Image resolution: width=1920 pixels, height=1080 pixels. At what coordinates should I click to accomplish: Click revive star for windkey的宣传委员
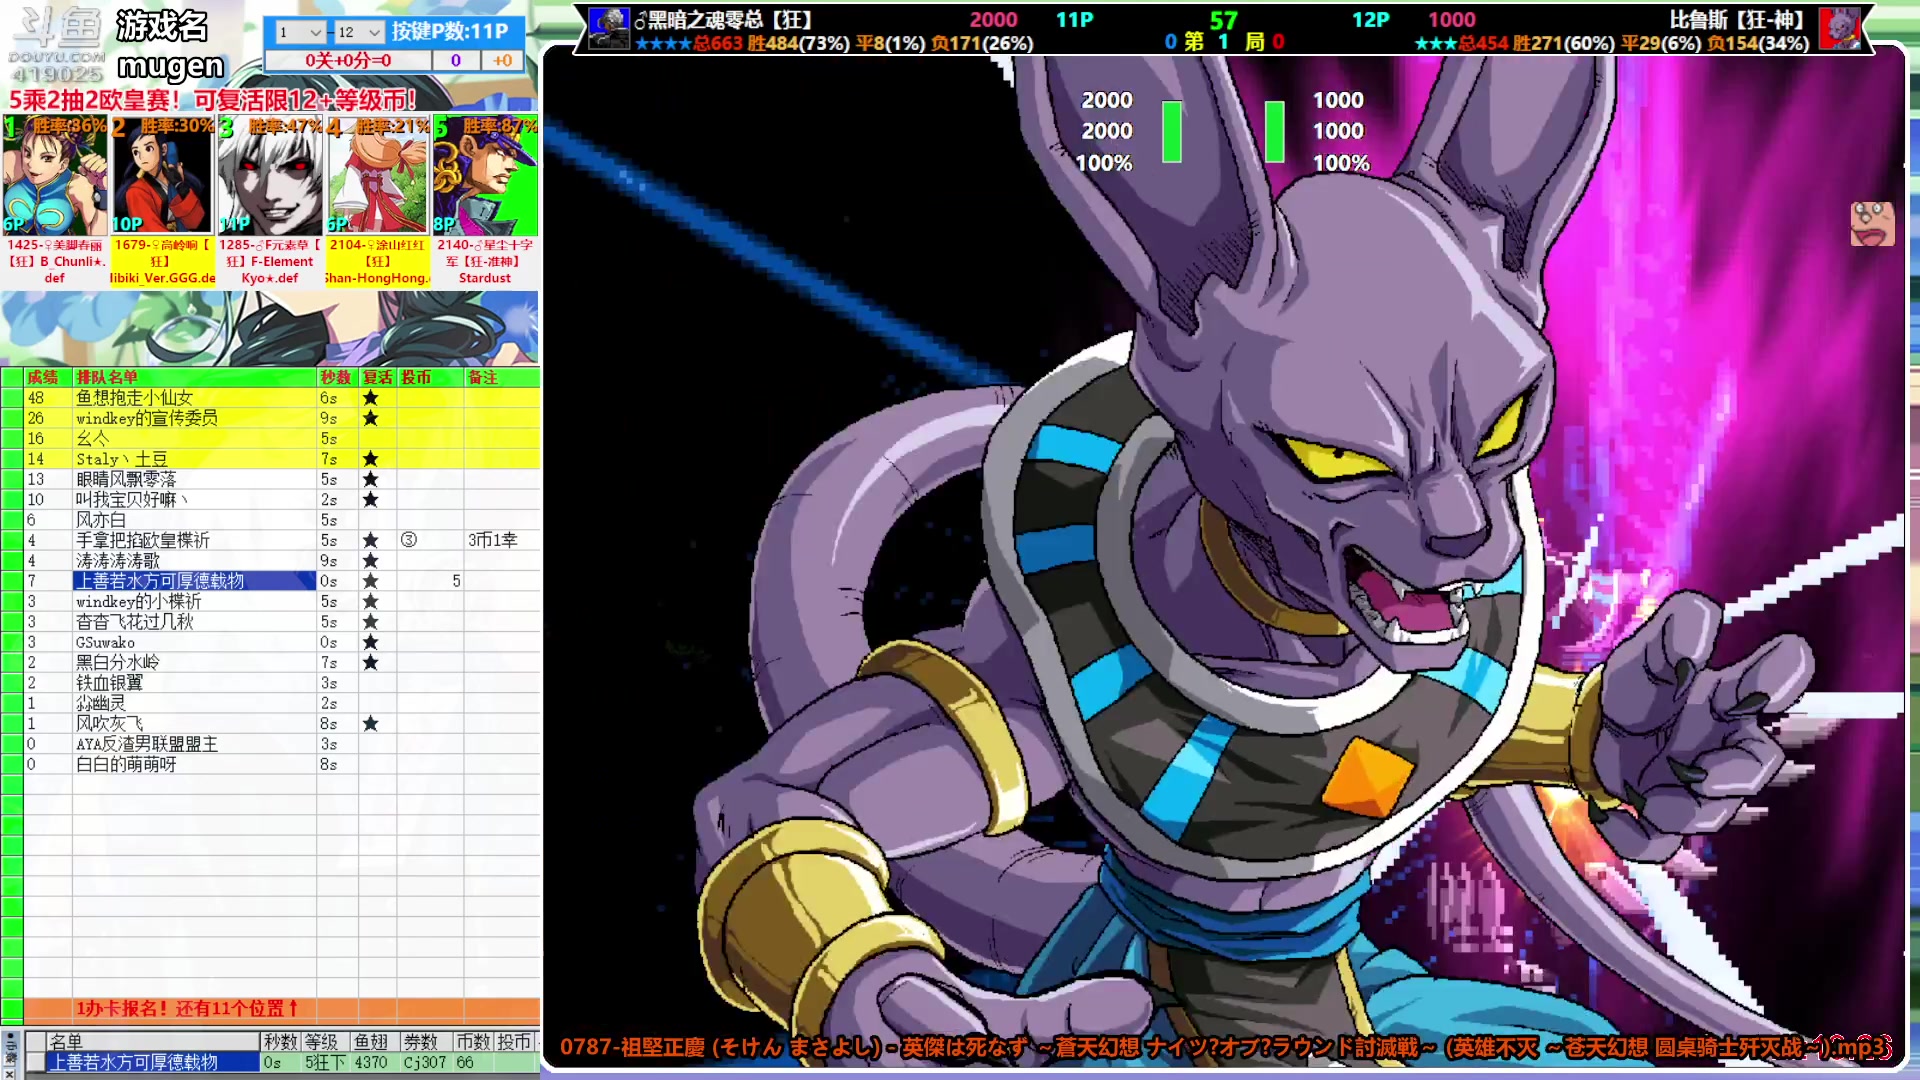point(370,418)
